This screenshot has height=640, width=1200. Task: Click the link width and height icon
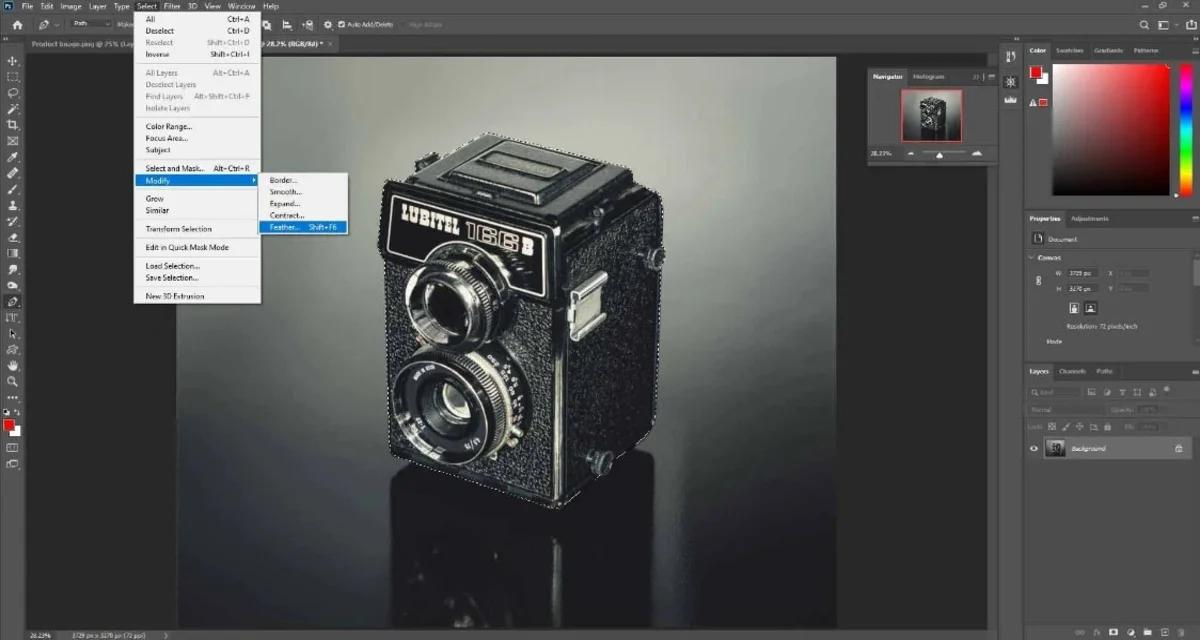click(x=1039, y=281)
